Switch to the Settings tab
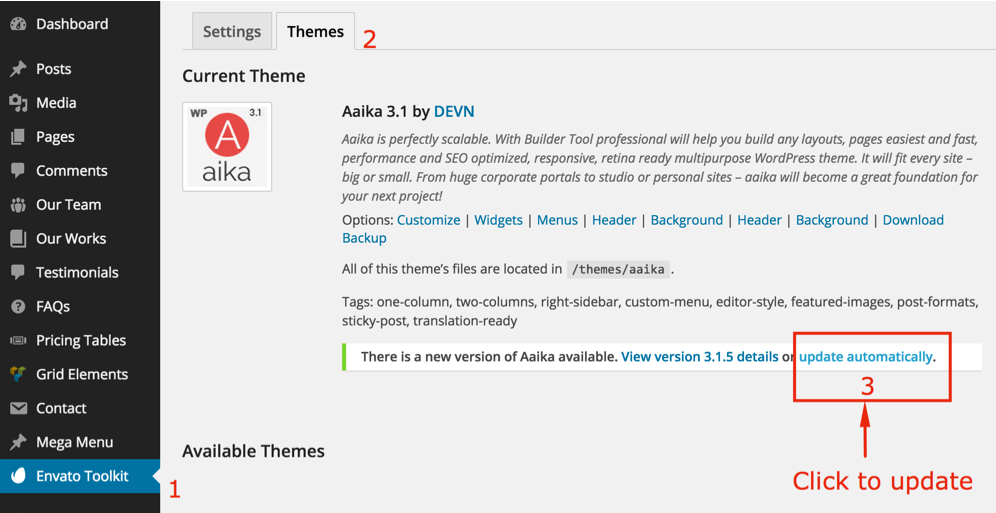The width and height of the screenshot is (996, 513). [x=232, y=31]
